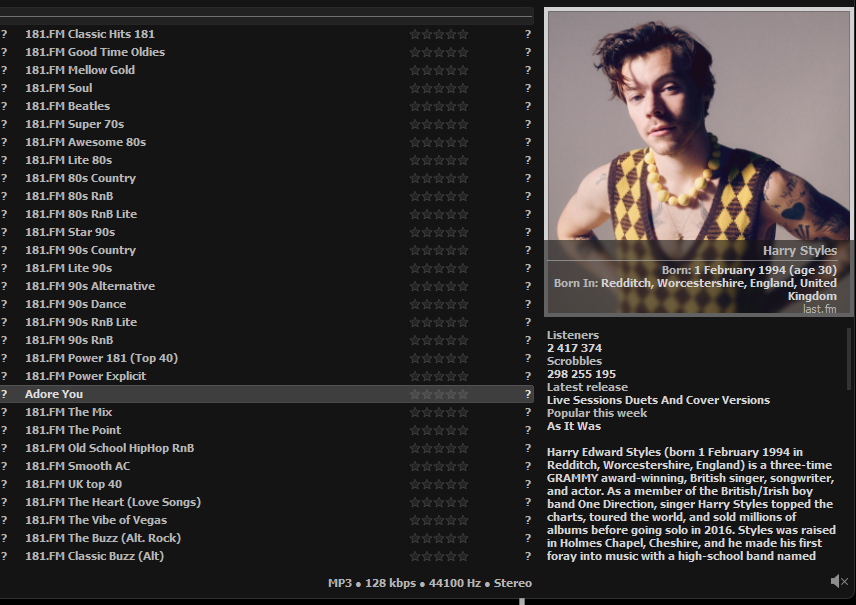The image size is (856, 605).
Task: Click Live Sessions Duets And Cover Versions
Action: click(x=658, y=400)
